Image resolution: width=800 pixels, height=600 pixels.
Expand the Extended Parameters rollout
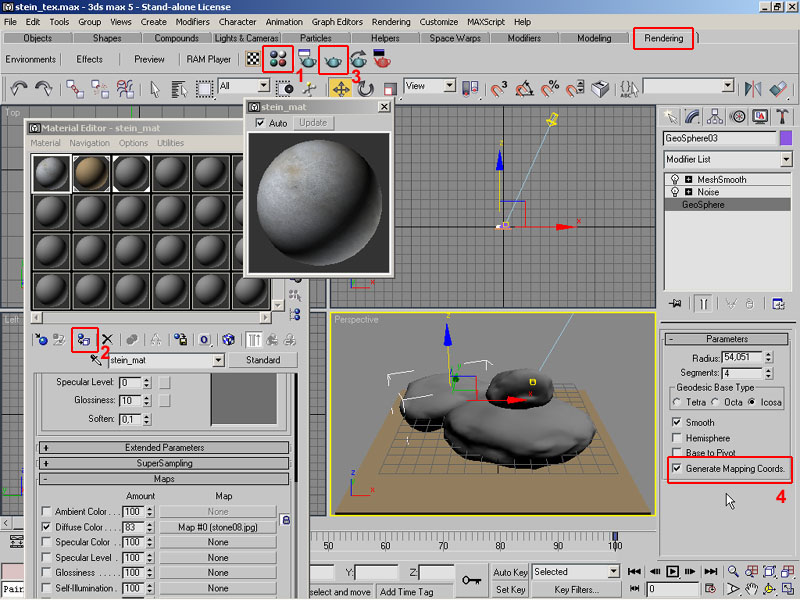[164, 448]
